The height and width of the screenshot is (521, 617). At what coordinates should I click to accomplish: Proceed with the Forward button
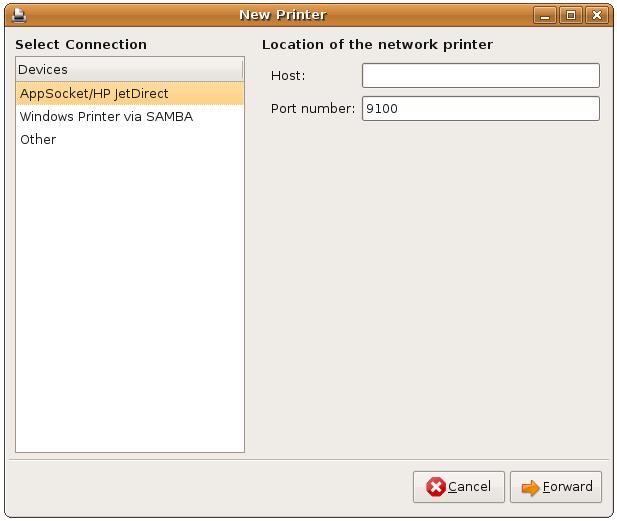click(x=556, y=487)
